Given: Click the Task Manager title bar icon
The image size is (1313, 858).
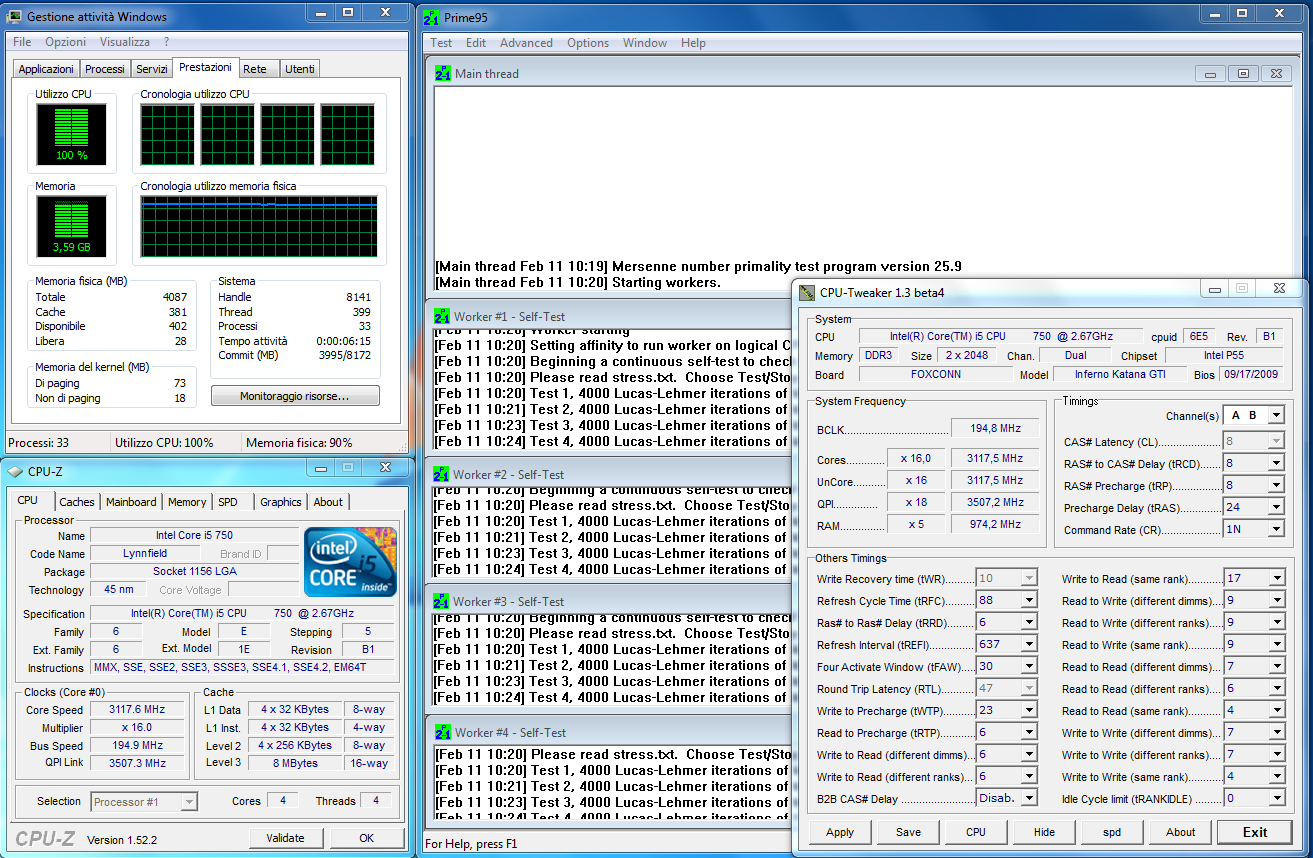Looking at the screenshot, I should 15,17.
